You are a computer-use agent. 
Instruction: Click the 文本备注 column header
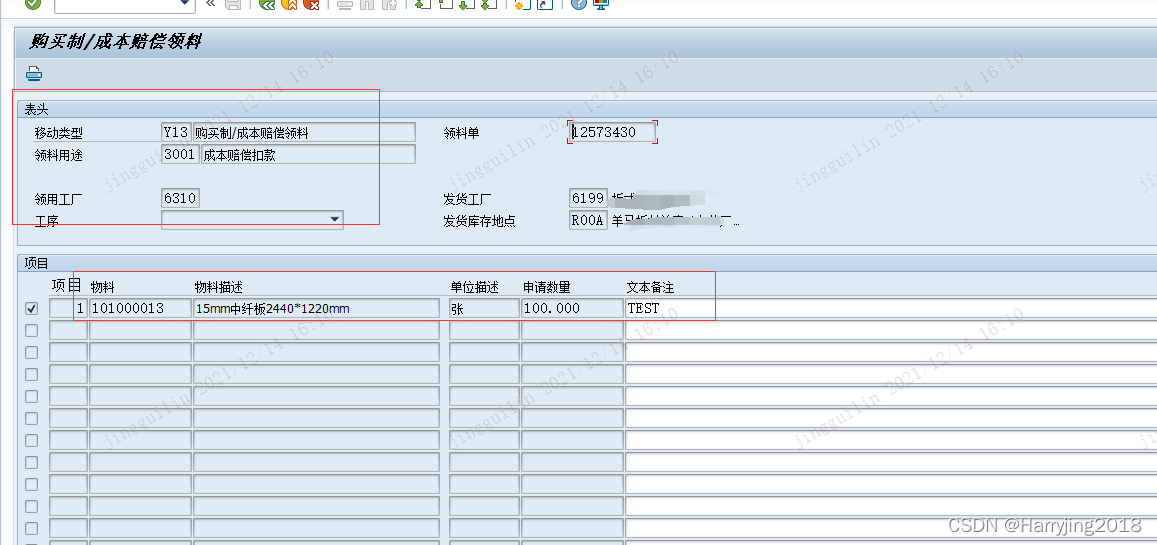(651, 286)
